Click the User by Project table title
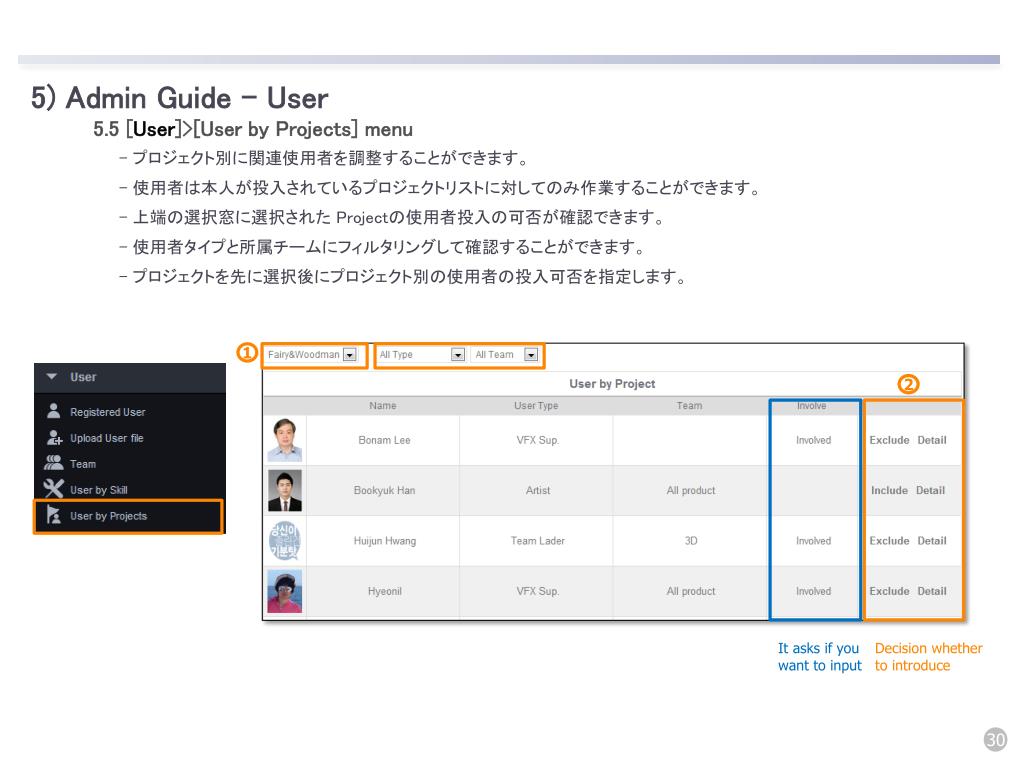 coord(612,384)
